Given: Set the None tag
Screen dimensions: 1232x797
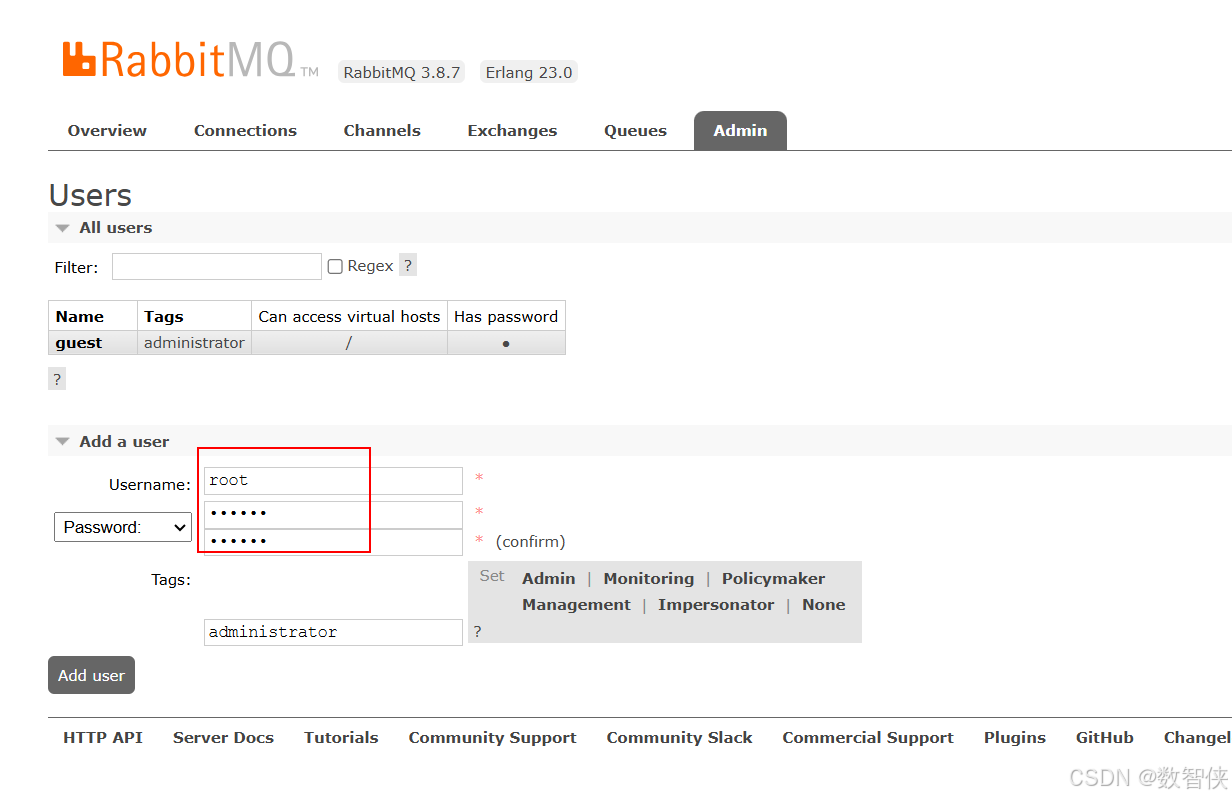Looking at the screenshot, I should coord(823,604).
